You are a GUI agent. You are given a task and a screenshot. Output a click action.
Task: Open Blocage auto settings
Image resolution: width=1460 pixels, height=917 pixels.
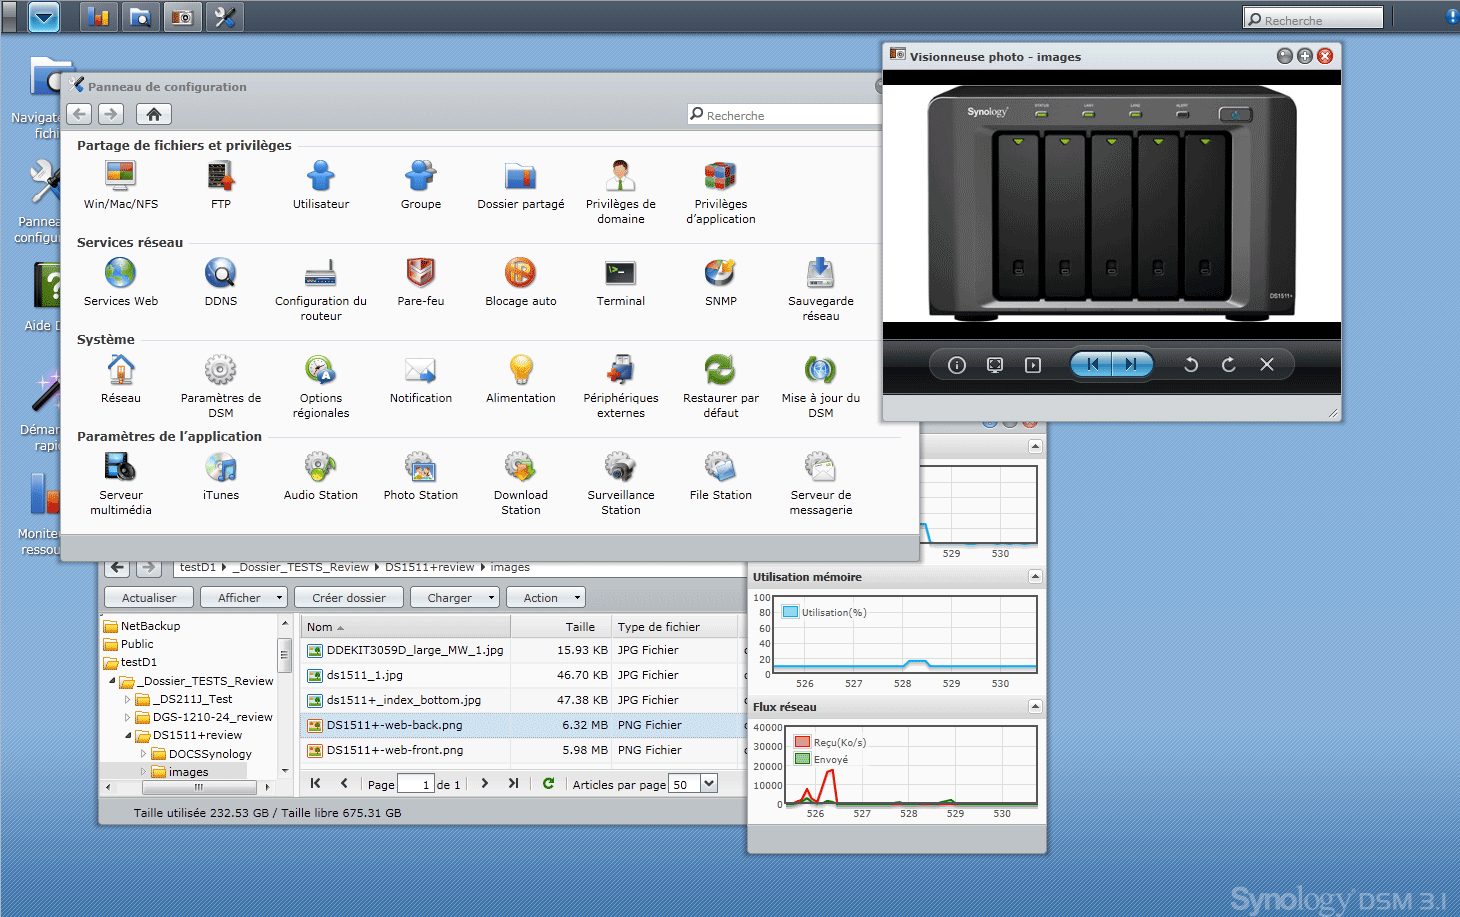[520, 273]
